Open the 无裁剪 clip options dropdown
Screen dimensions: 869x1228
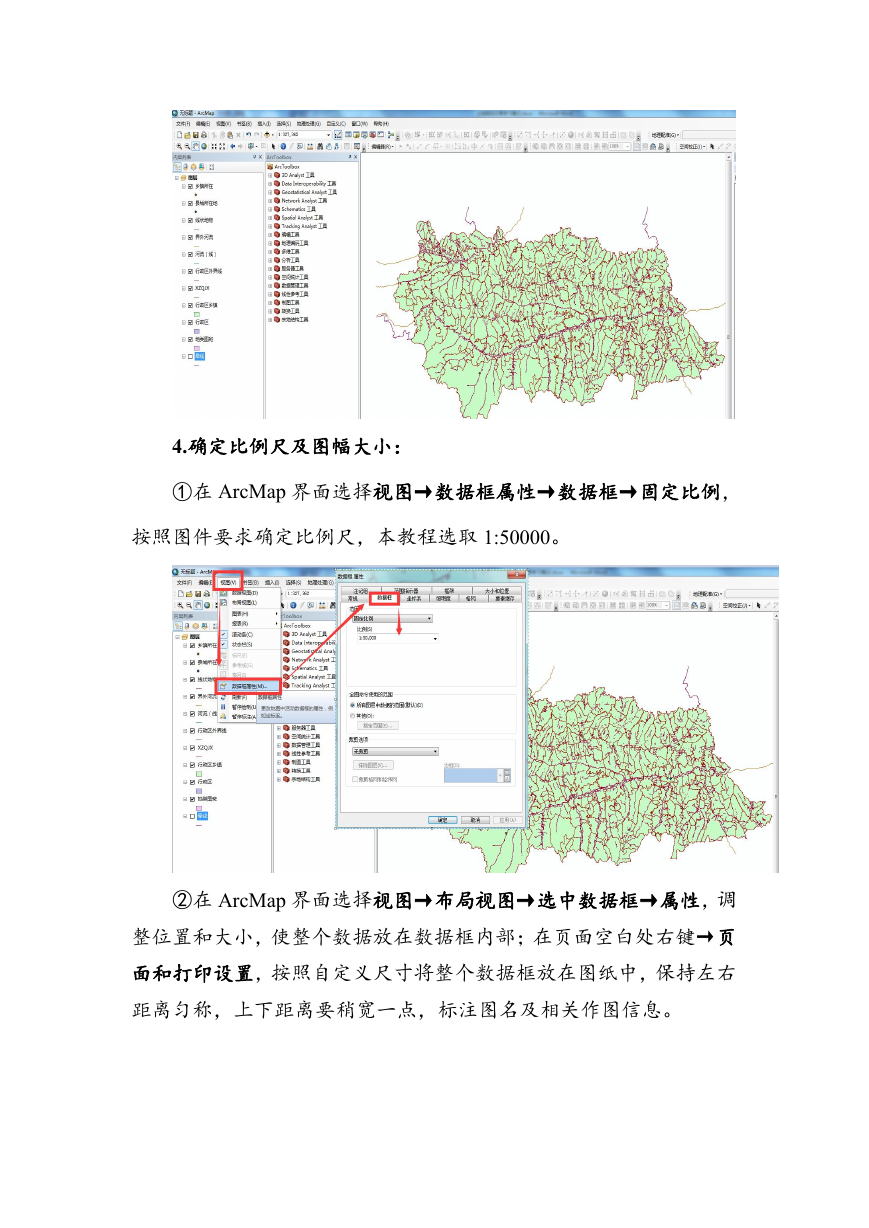[x=396, y=751]
